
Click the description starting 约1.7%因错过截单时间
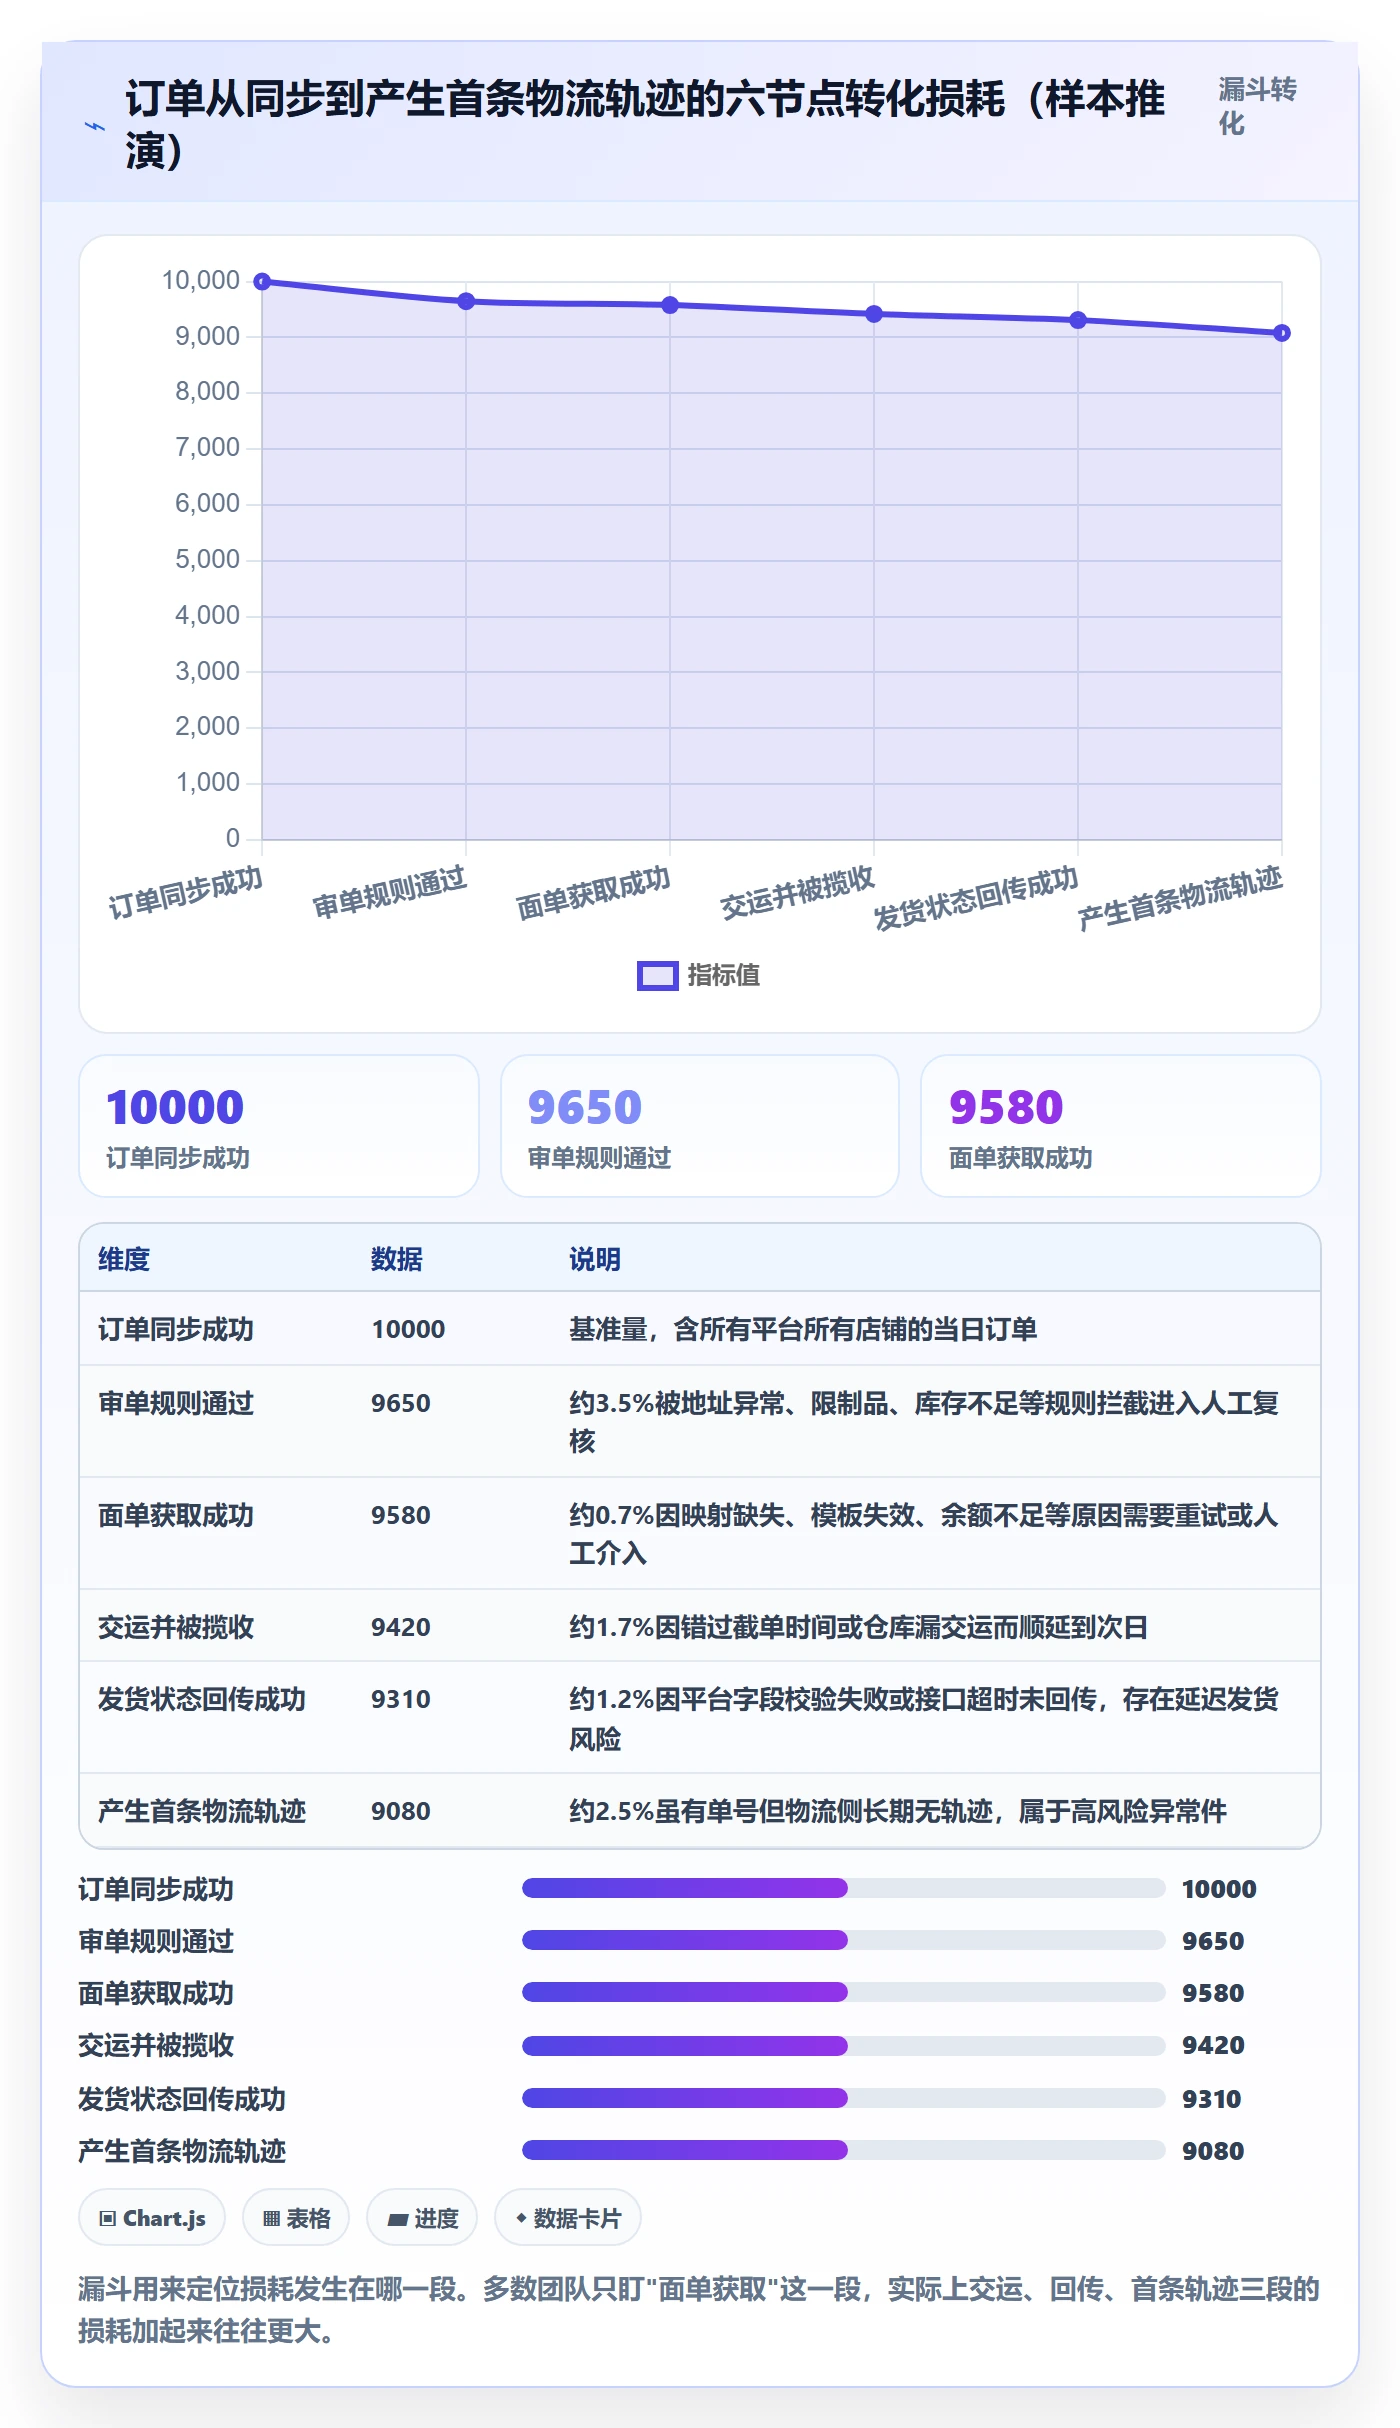[858, 1627]
